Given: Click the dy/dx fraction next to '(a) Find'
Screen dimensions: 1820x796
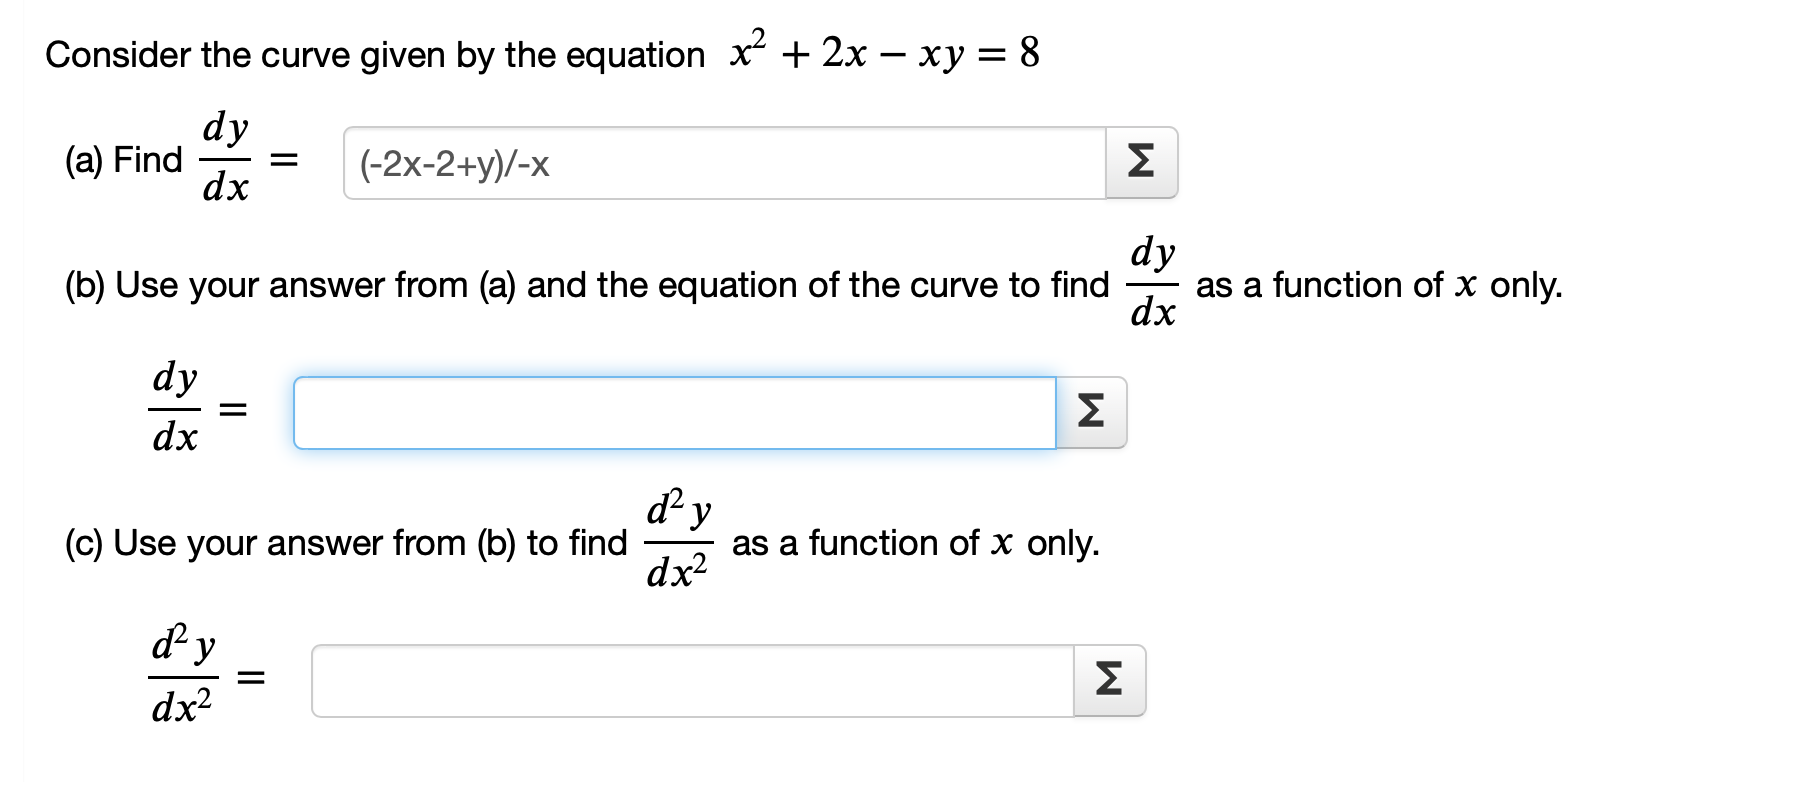Looking at the screenshot, I should pos(226,158).
